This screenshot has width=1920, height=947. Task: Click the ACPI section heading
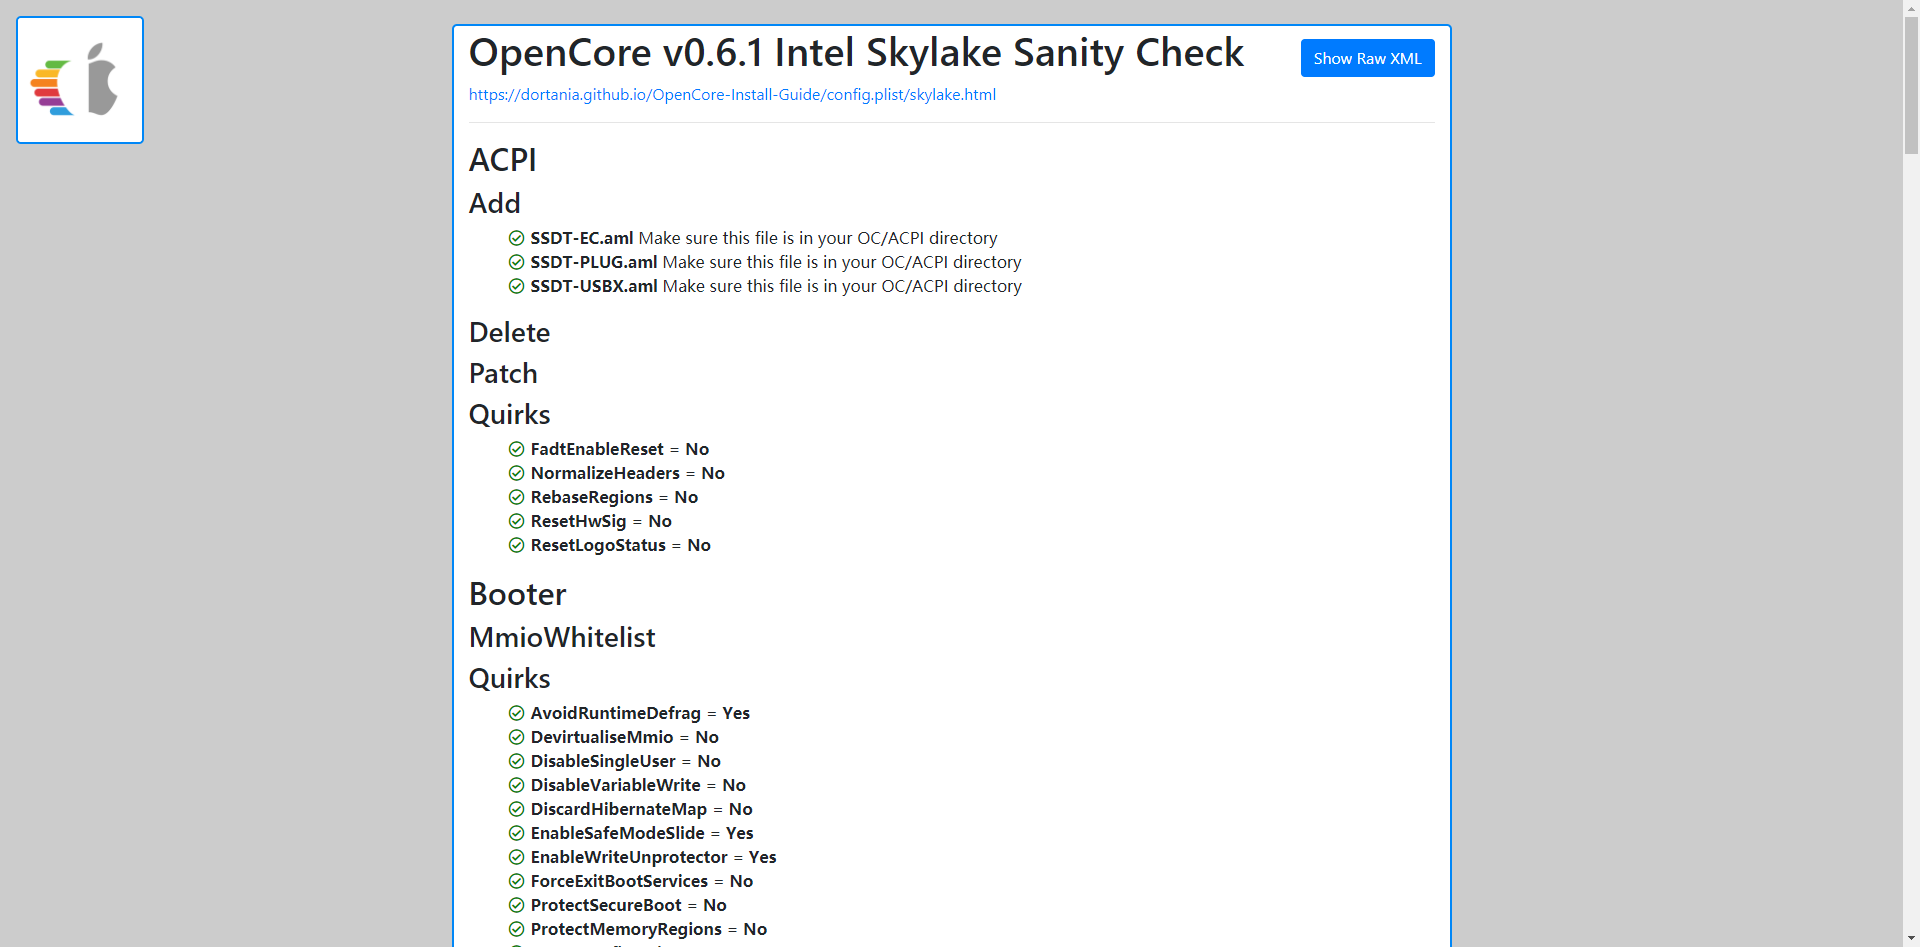point(503,160)
